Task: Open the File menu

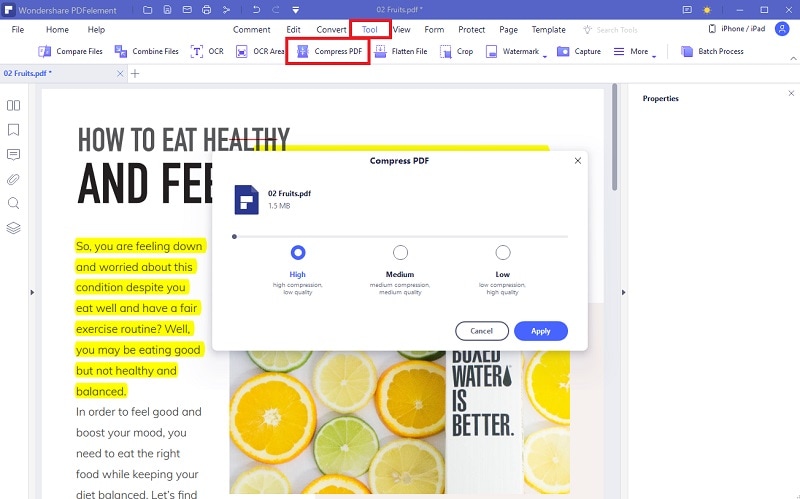Action: point(18,30)
